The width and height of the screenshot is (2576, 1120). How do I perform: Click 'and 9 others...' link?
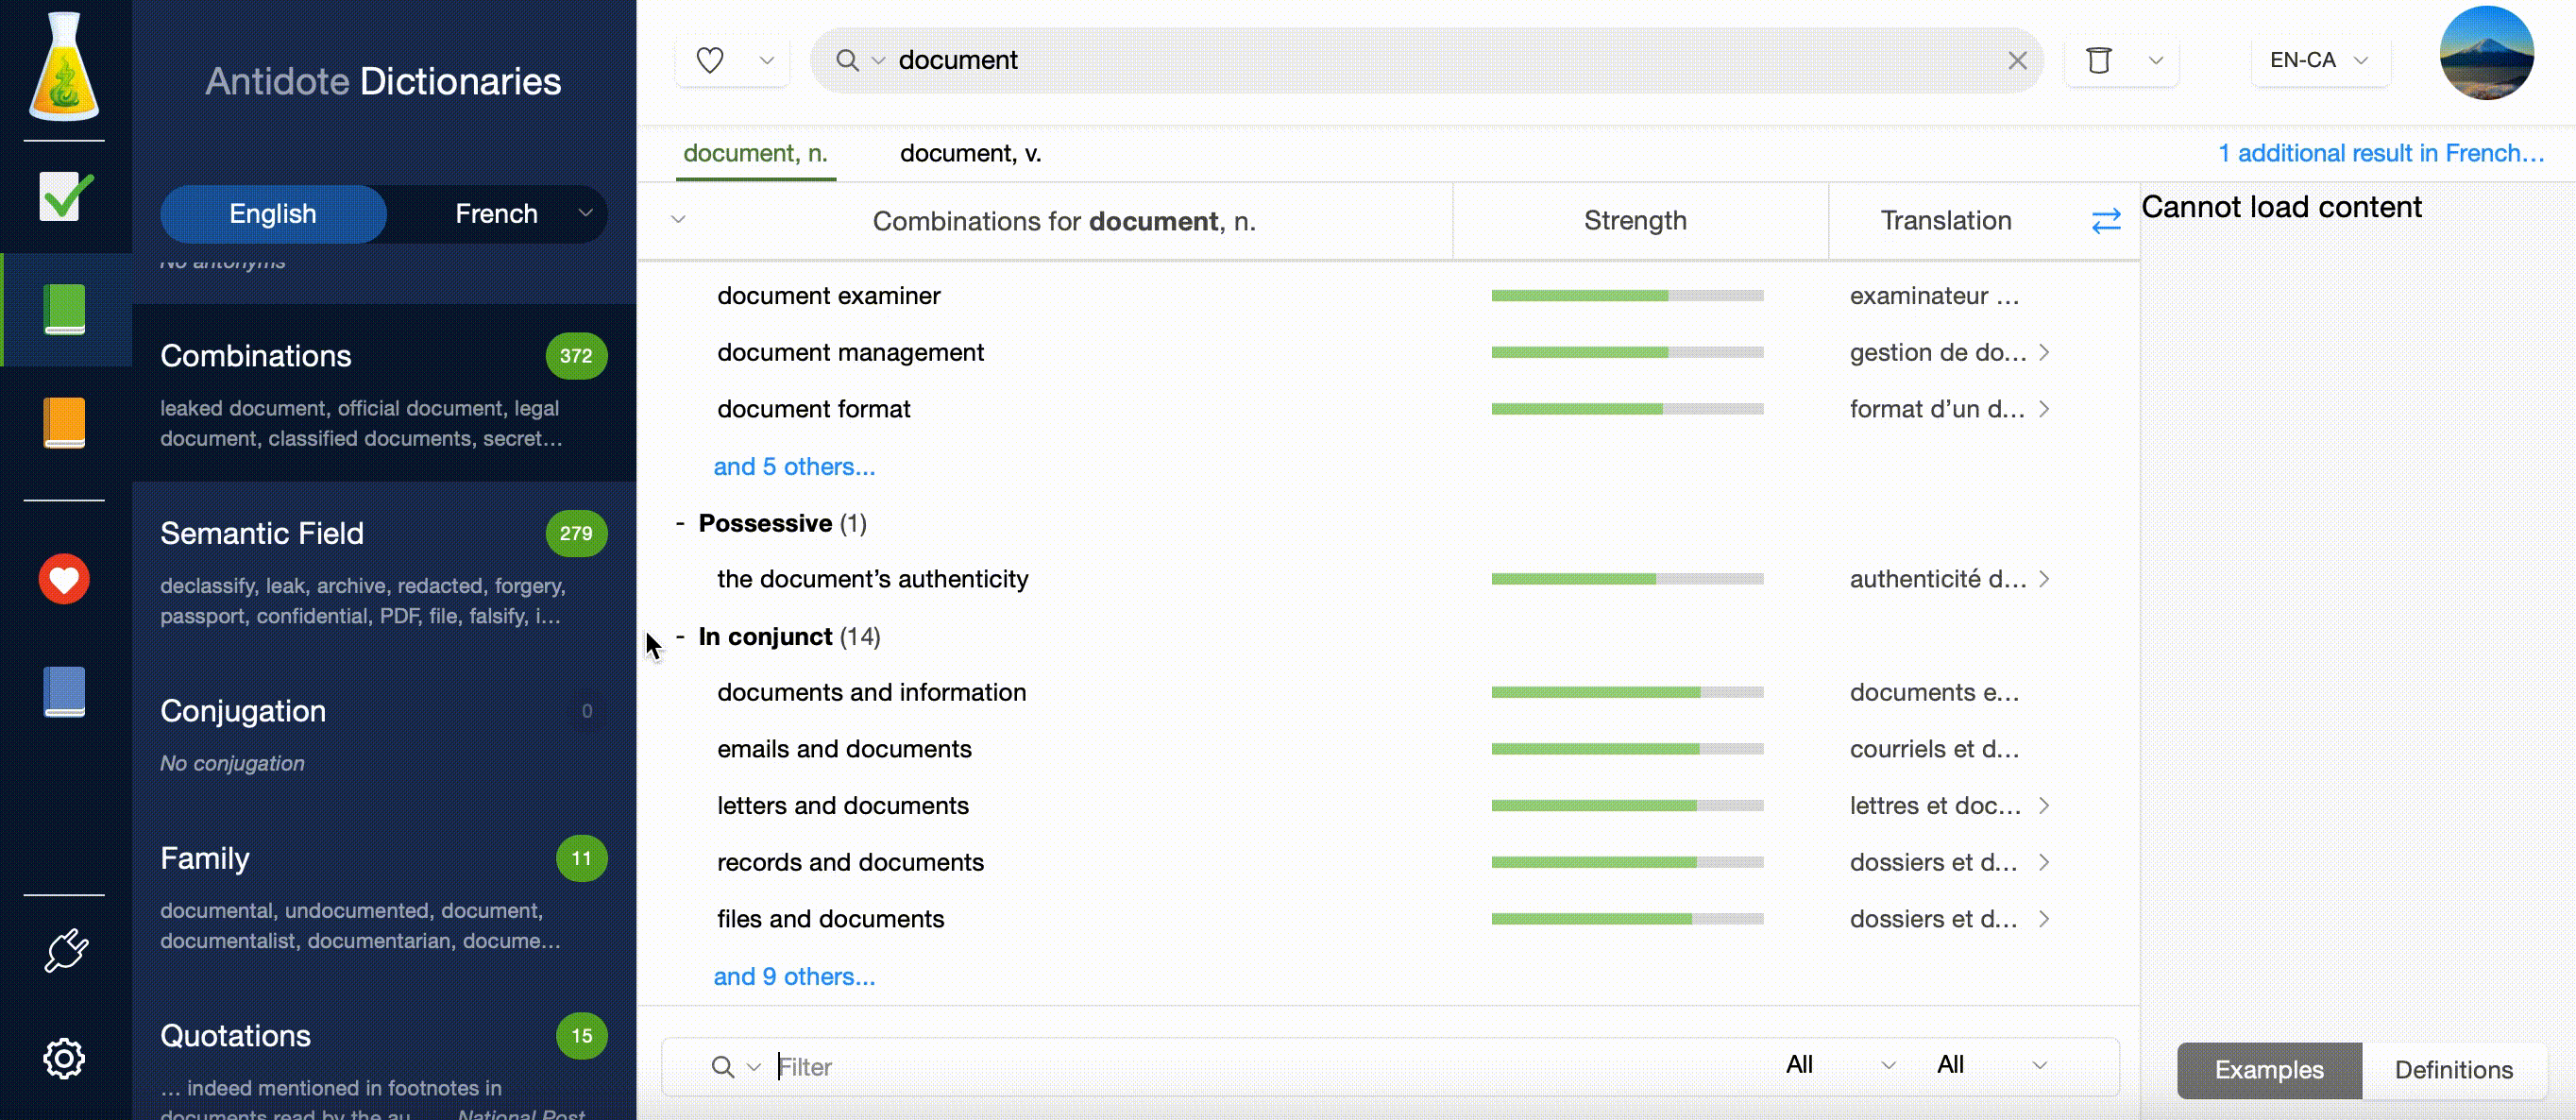(x=794, y=977)
